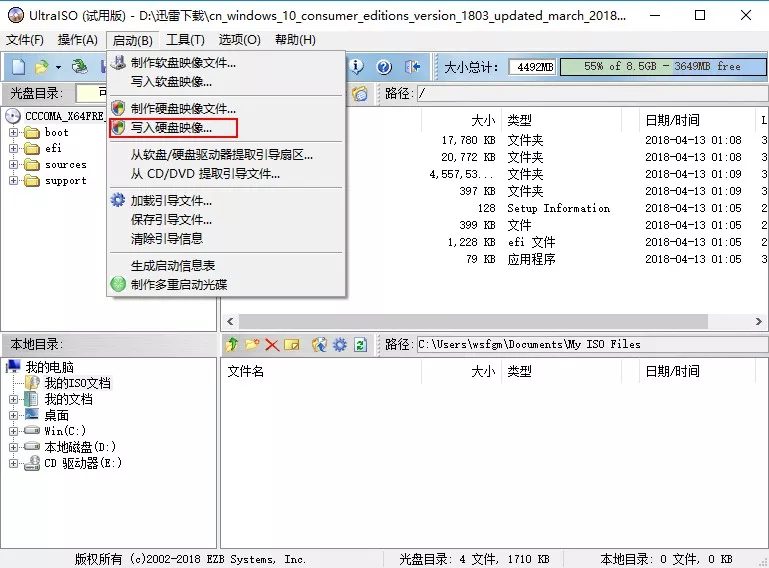The width and height of the screenshot is (769, 568).
Task: Click the New file toolbar icon
Action: (x=19, y=66)
